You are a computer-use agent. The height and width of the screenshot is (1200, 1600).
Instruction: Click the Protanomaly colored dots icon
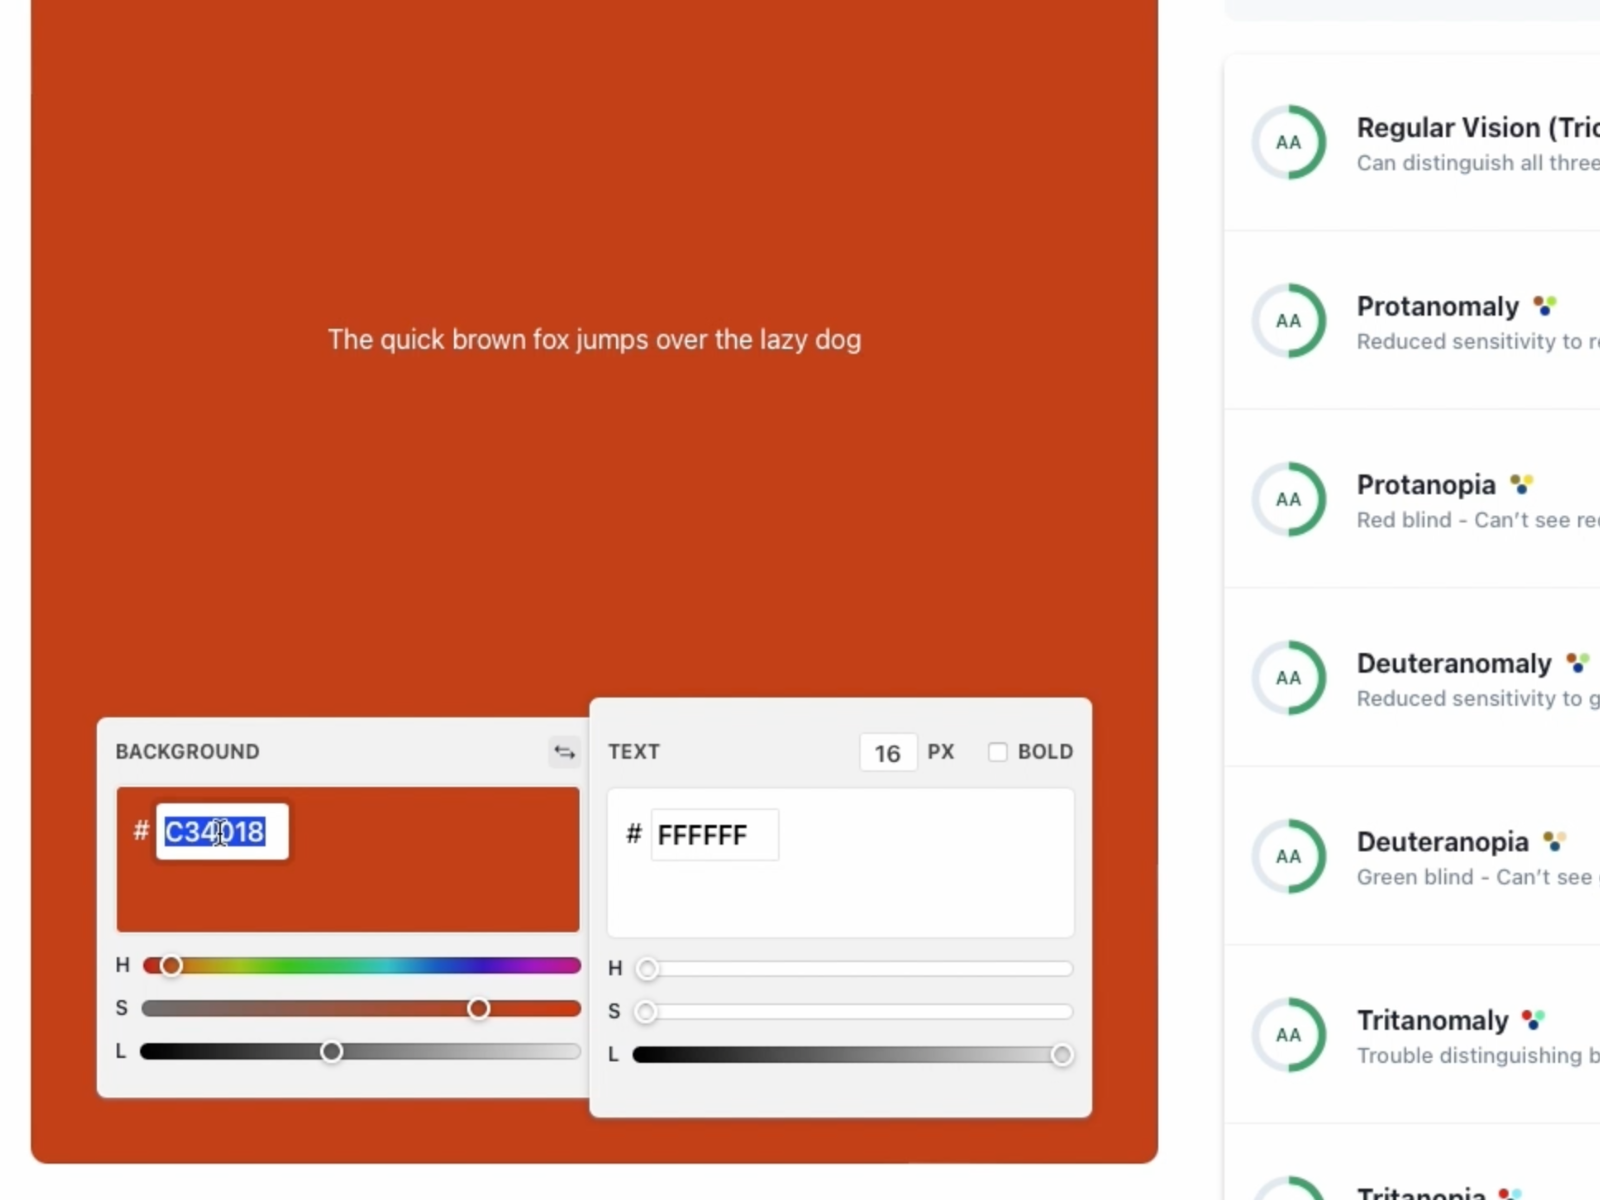[x=1545, y=305]
